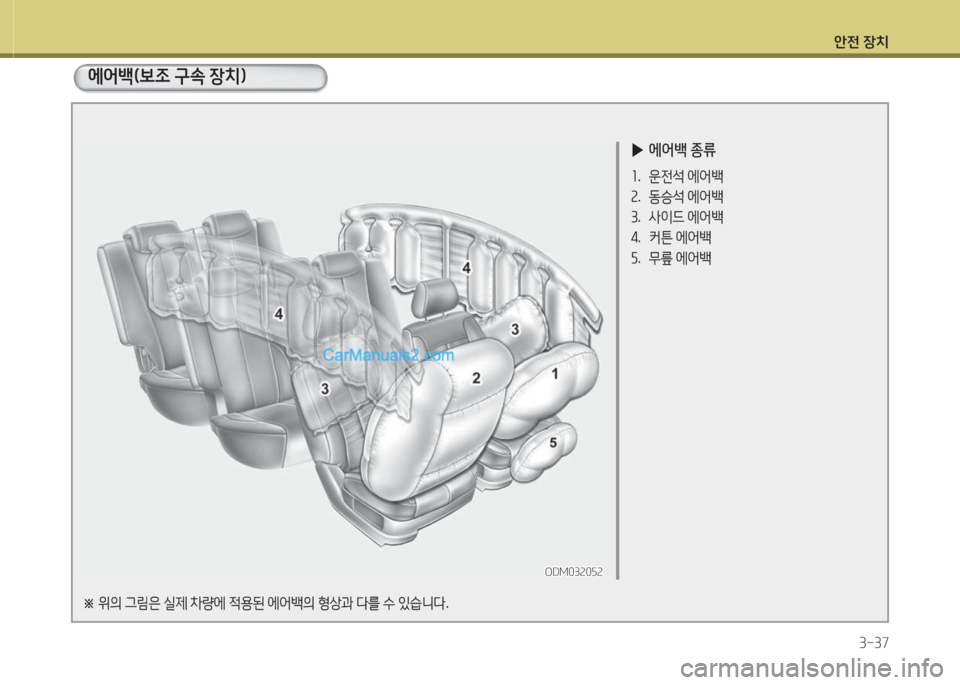Click the number 3 label near front headrest

click(515, 329)
